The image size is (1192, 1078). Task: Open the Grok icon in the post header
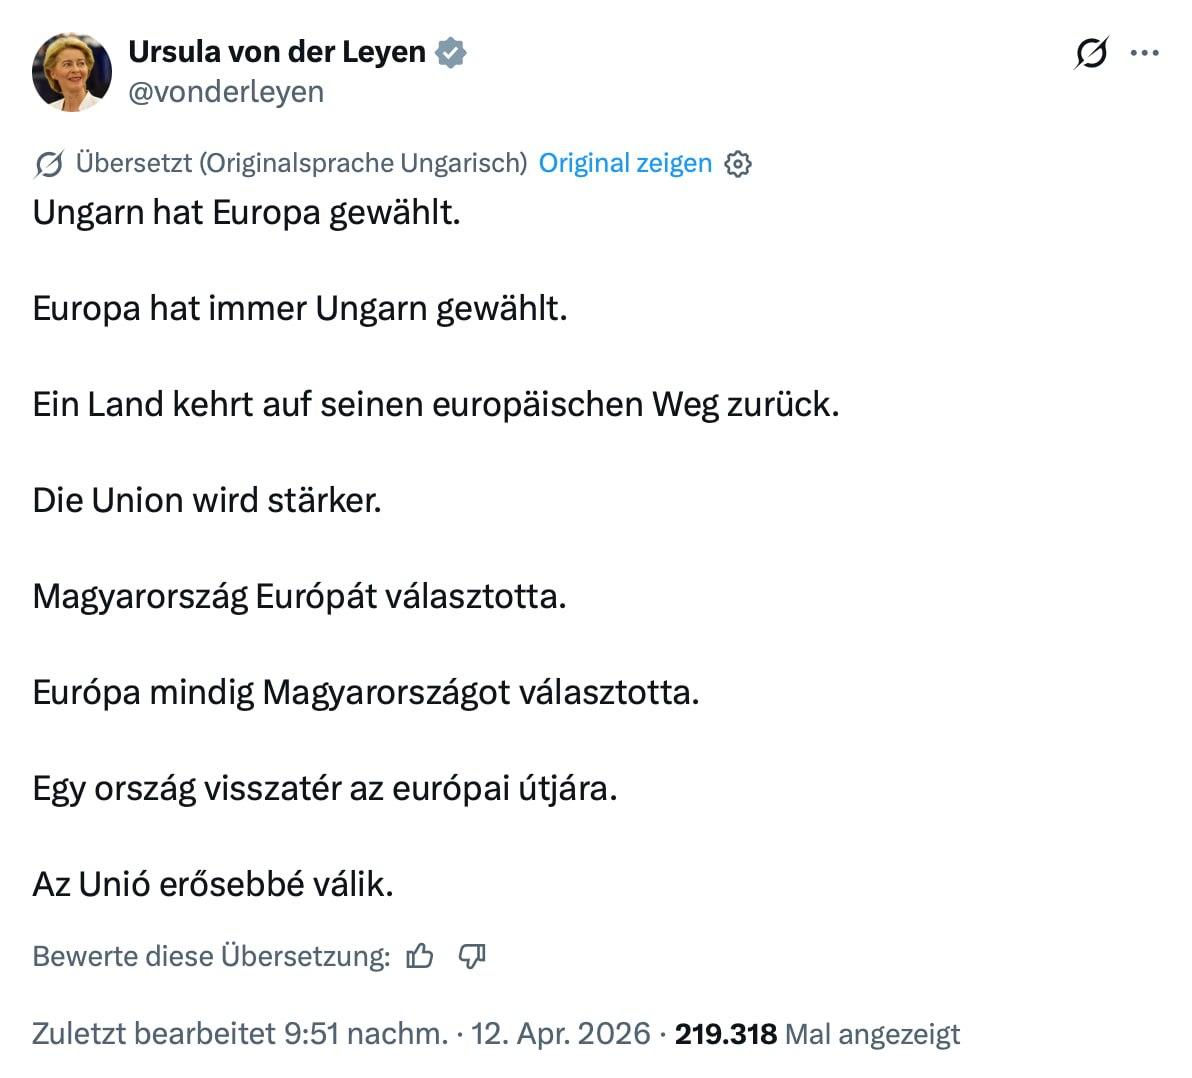[1091, 52]
